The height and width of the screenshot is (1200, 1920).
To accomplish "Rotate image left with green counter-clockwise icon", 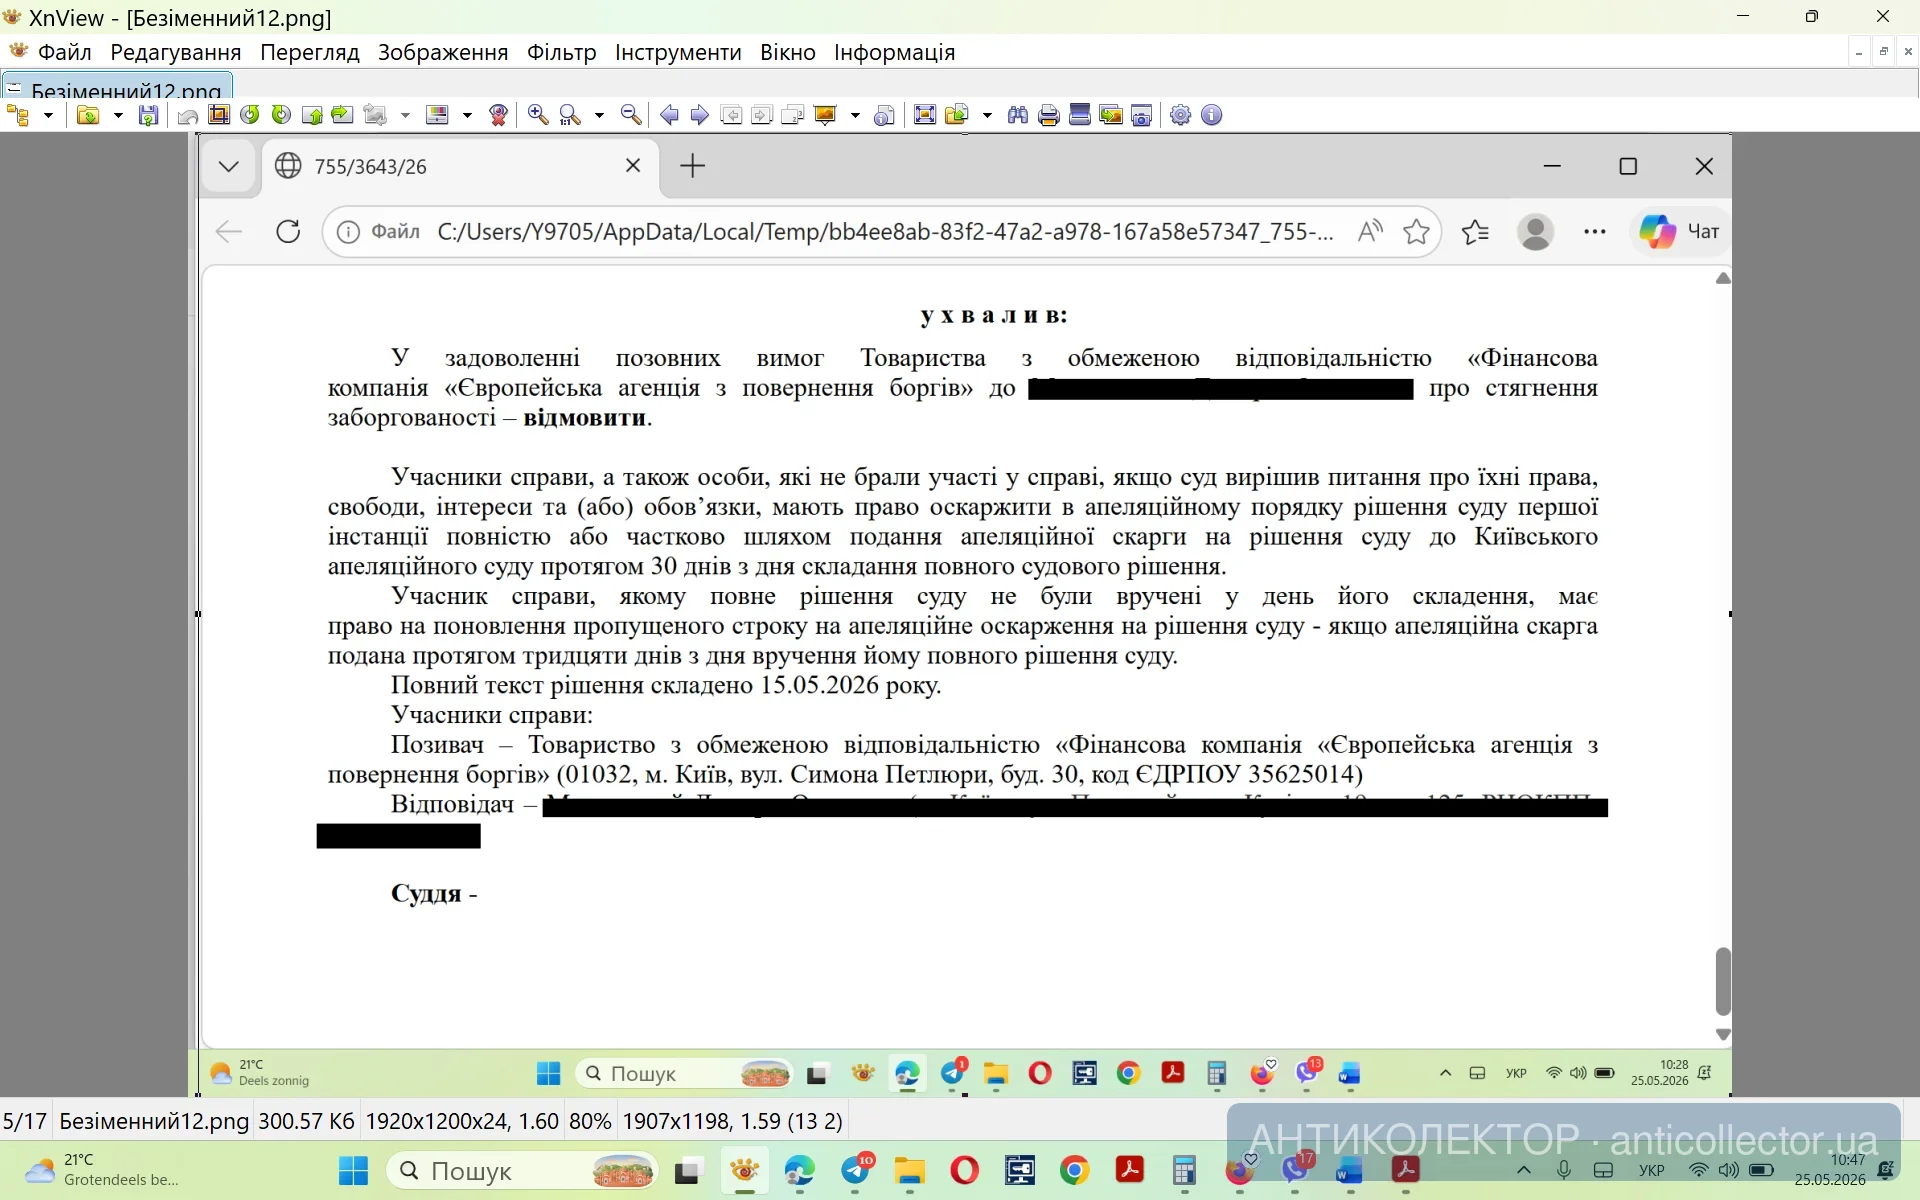I will [x=250, y=115].
